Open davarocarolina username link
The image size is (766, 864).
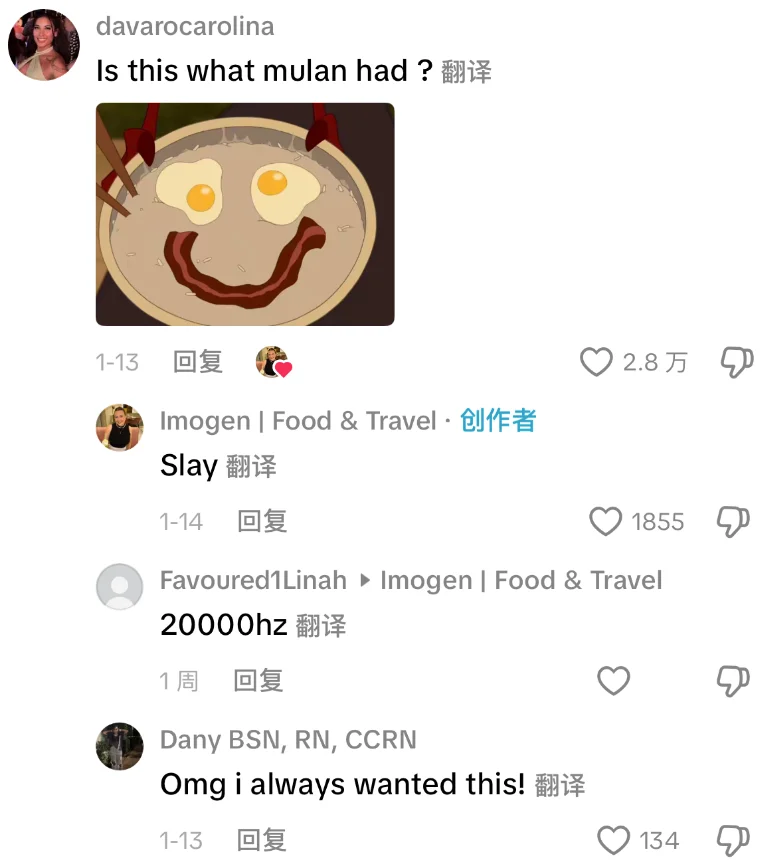(x=185, y=26)
